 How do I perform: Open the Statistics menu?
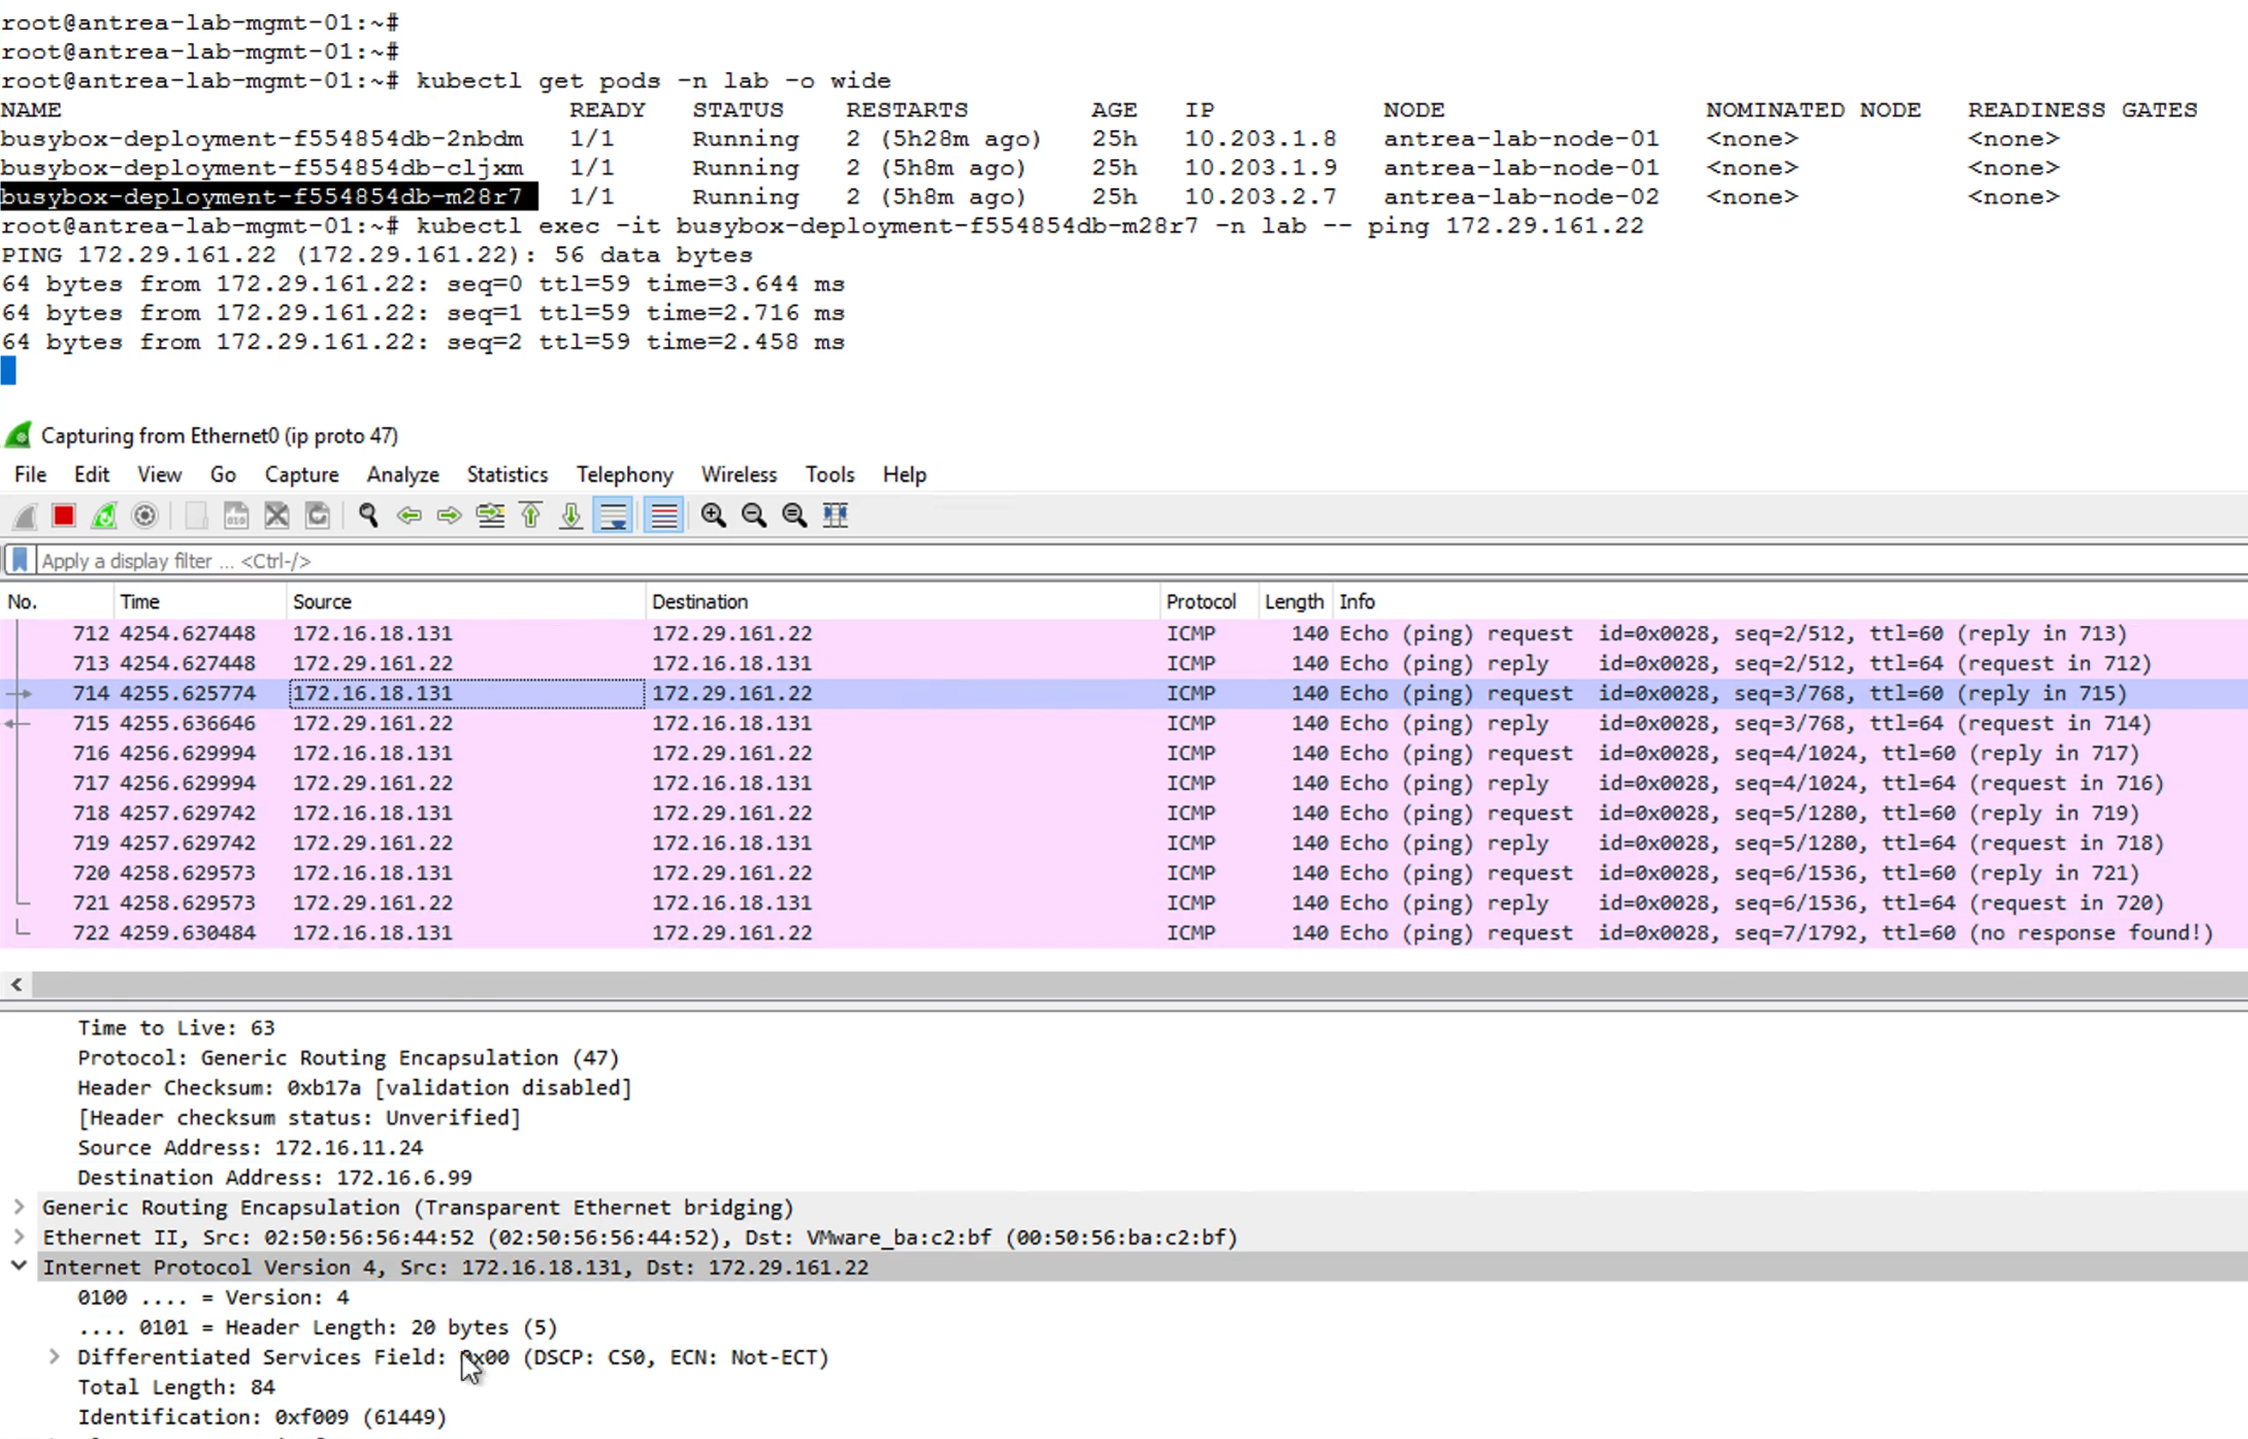(507, 474)
